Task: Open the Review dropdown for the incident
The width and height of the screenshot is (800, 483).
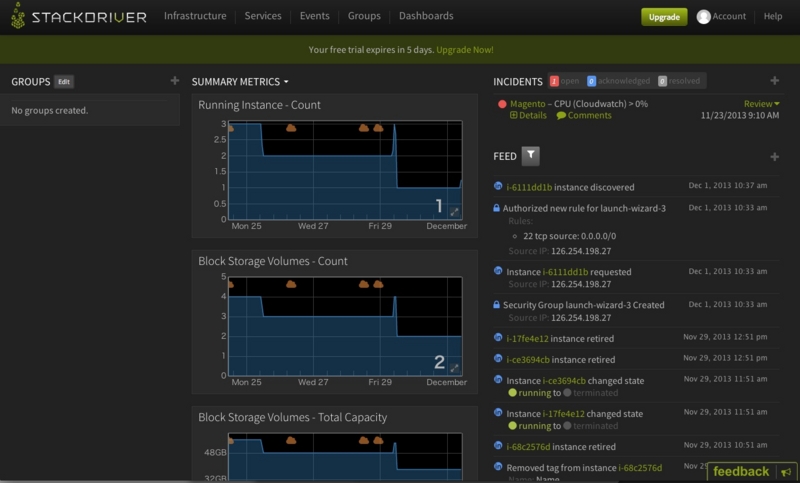Action: pos(761,104)
